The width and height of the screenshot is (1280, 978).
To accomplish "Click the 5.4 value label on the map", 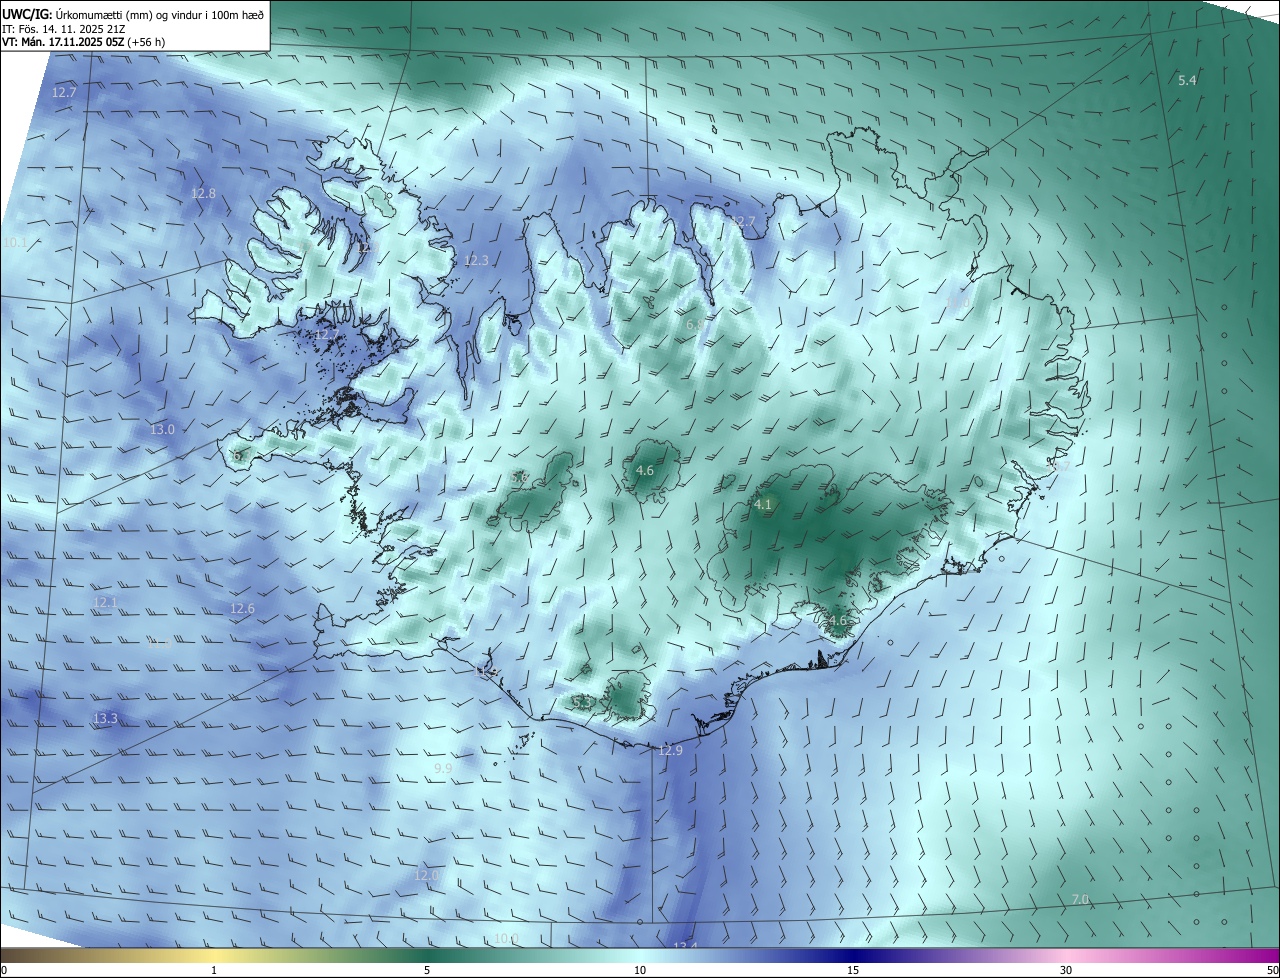I will pyautogui.click(x=1187, y=80).
